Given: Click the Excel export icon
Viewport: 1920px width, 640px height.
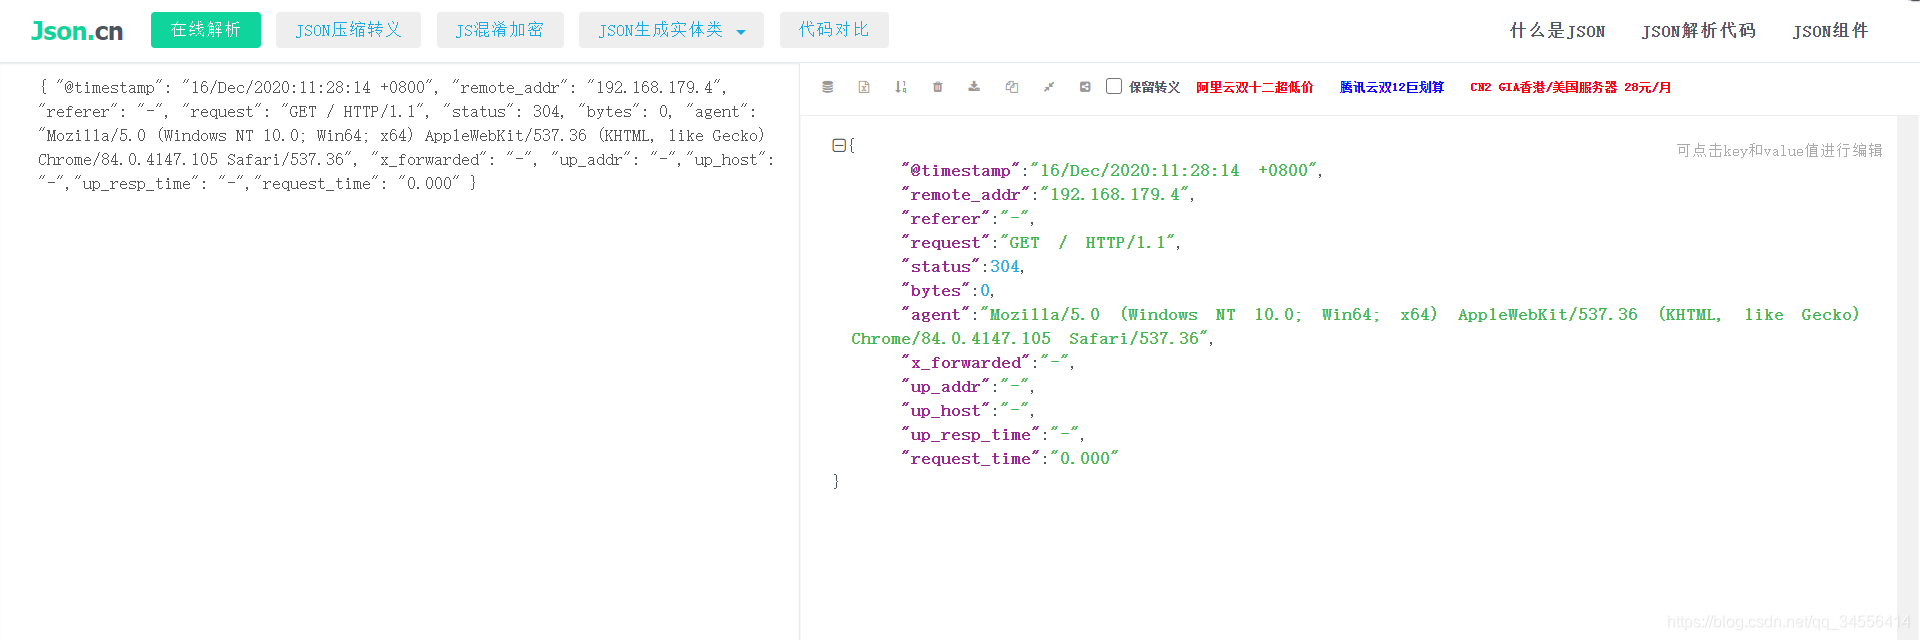Looking at the screenshot, I should pos(864,87).
